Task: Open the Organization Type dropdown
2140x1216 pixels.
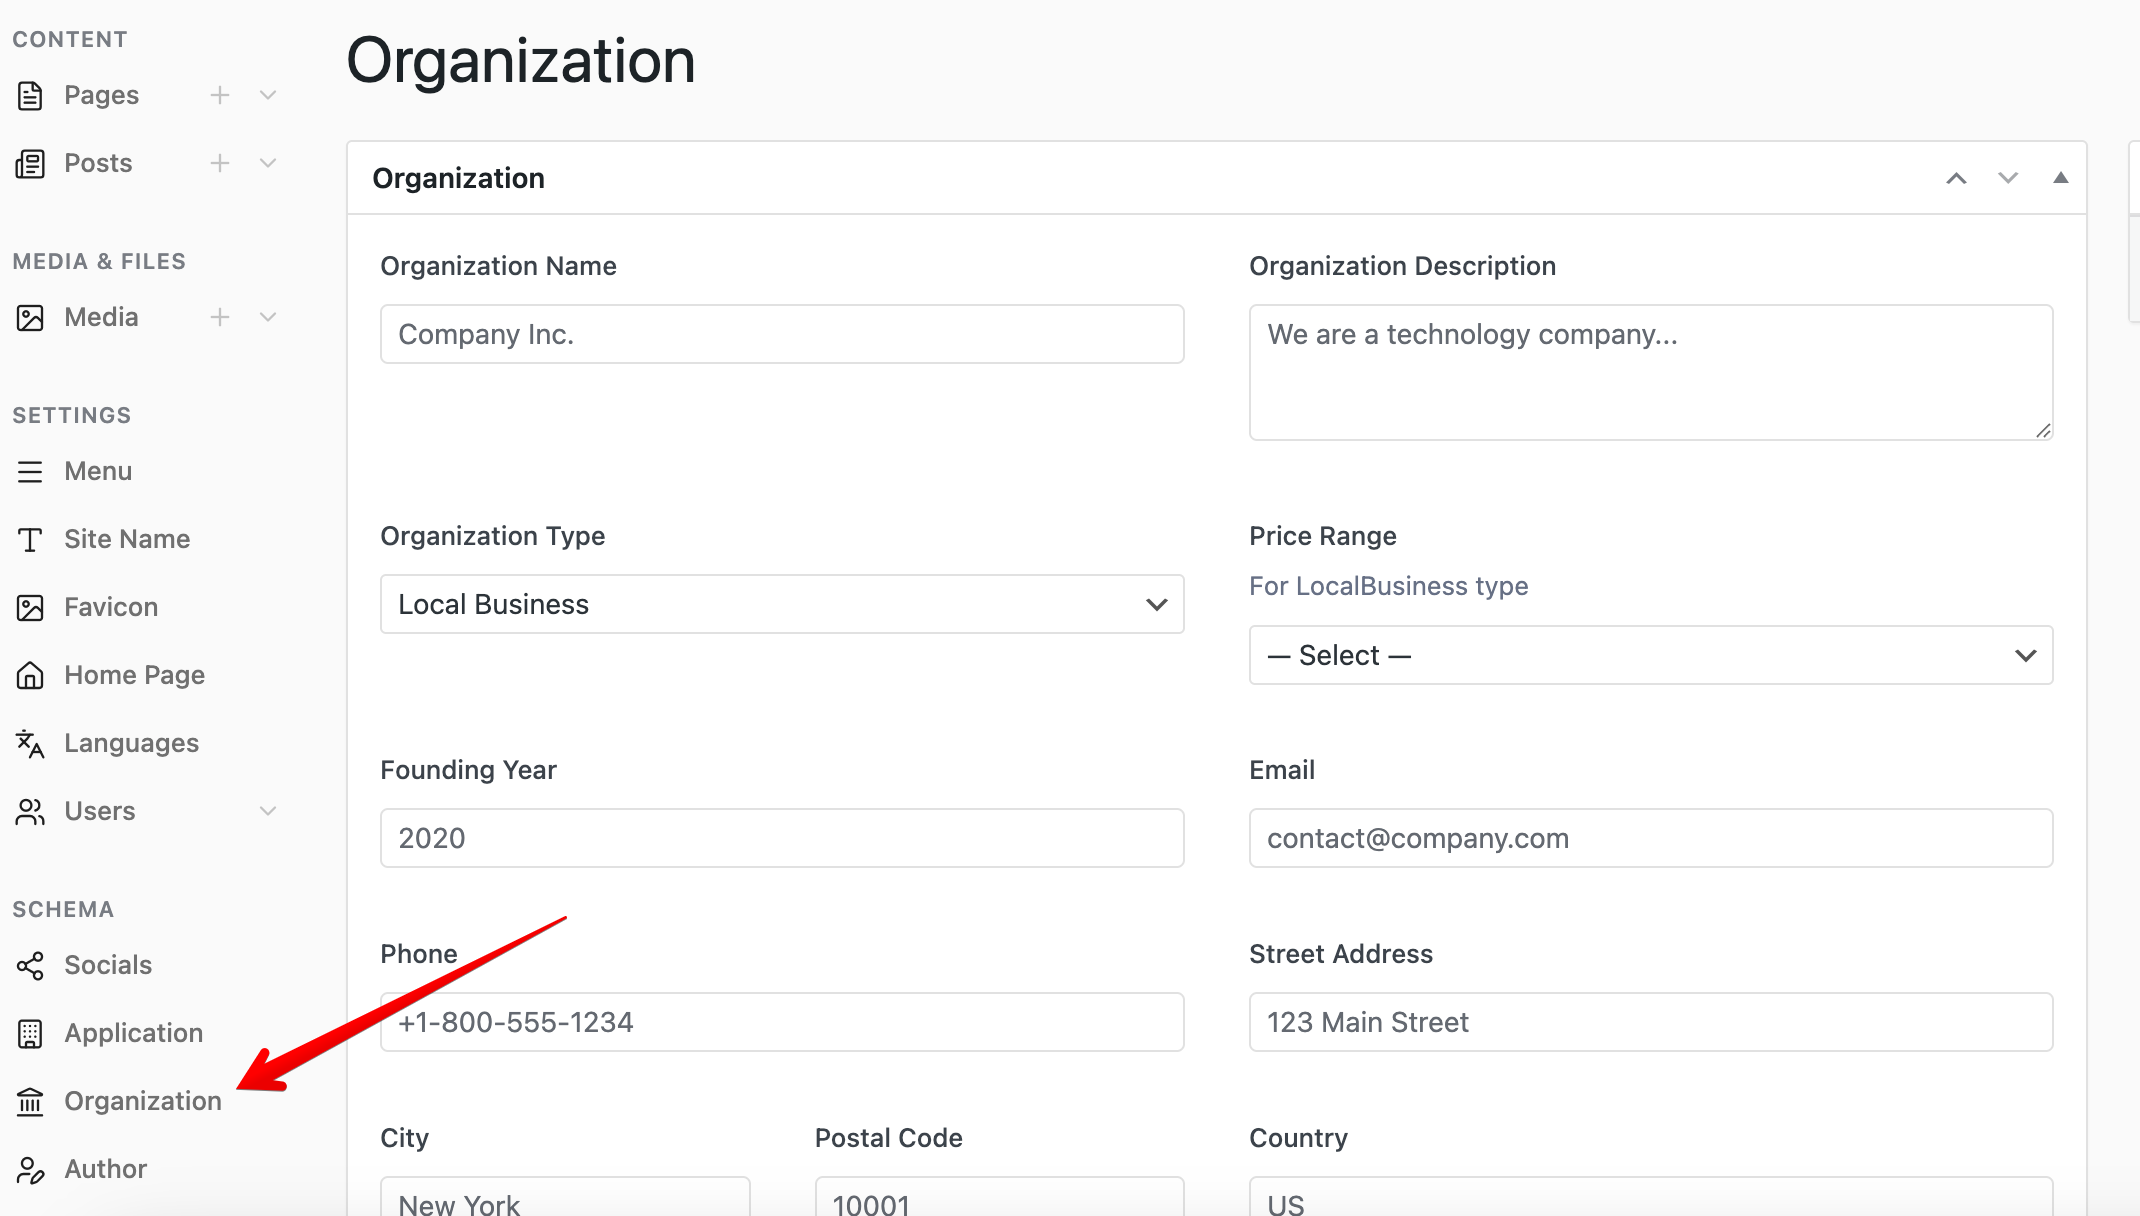Action: pos(782,604)
